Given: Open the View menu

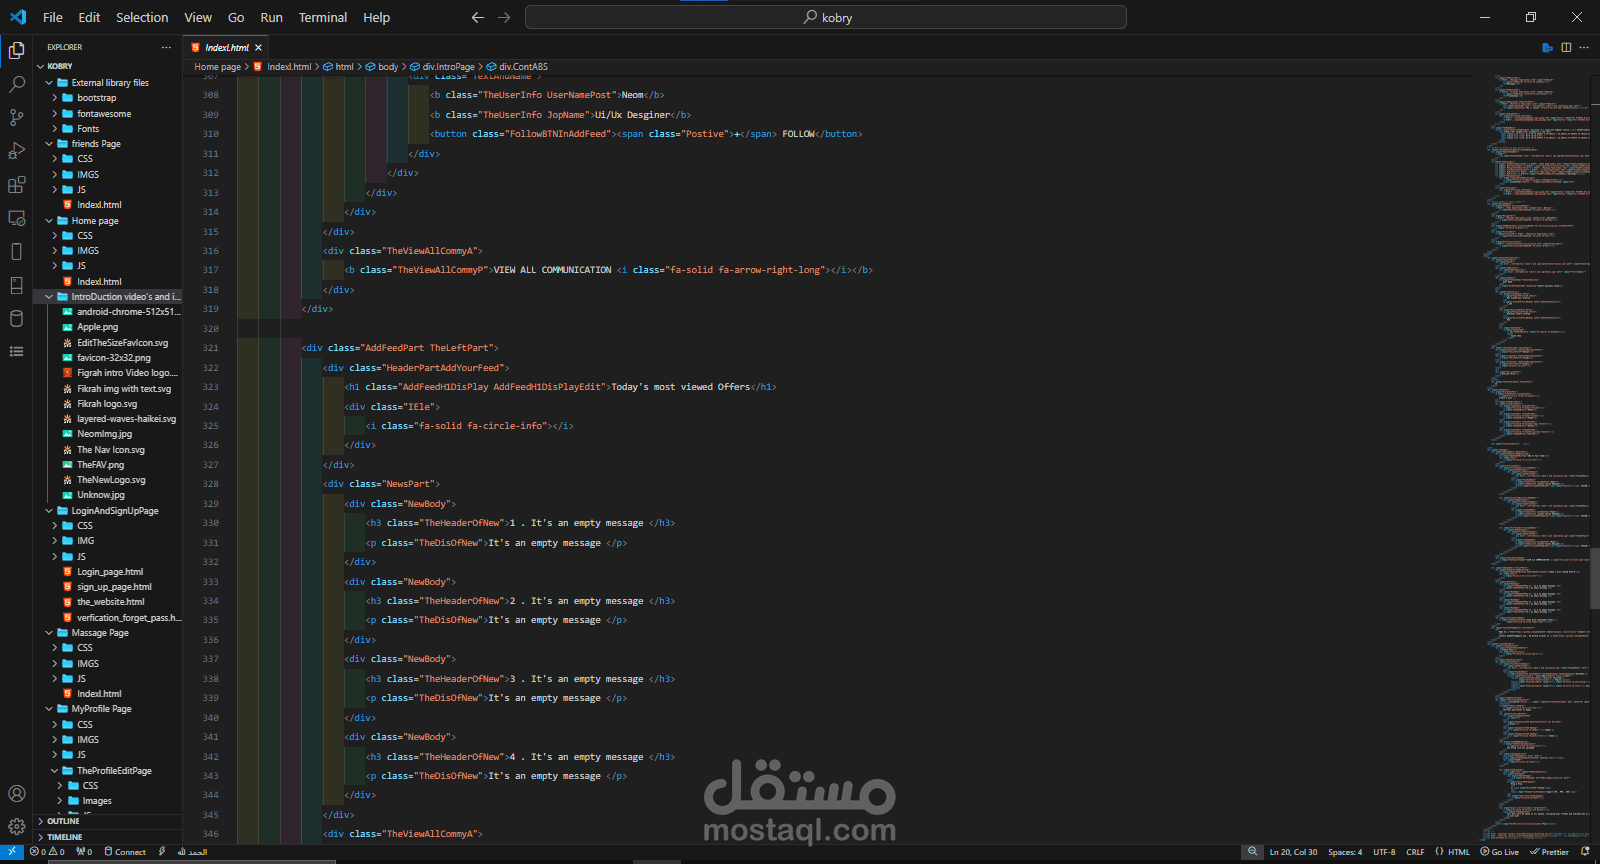Looking at the screenshot, I should coord(198,17).
